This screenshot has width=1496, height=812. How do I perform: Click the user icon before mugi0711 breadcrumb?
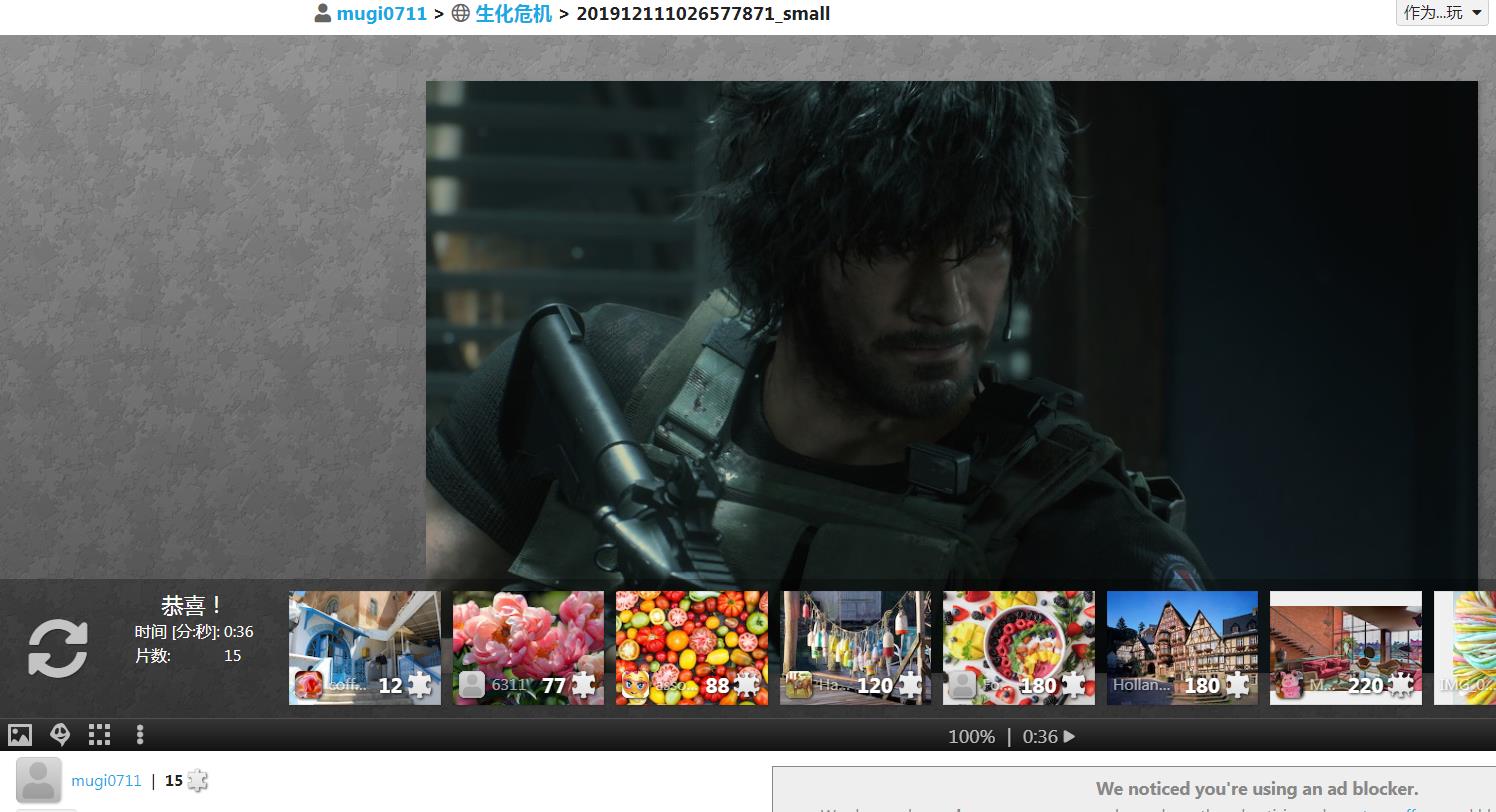pos(323,14)
